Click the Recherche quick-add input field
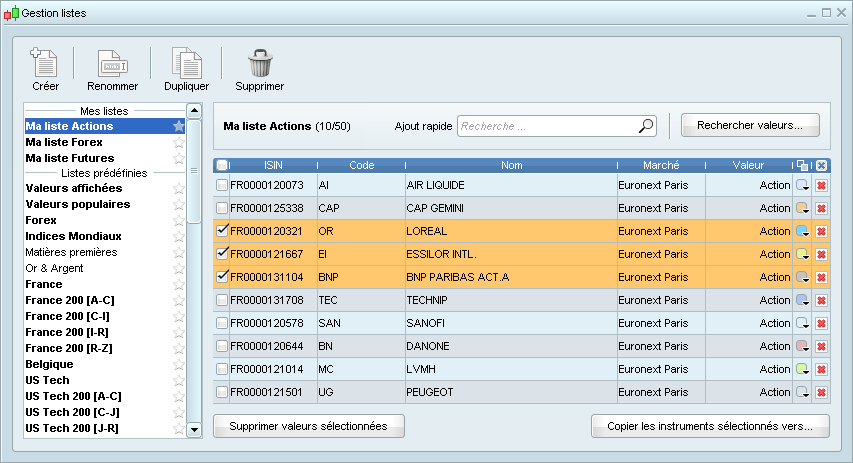The height and width of the screenshot is (463, 853). click(x=547, y=127)
